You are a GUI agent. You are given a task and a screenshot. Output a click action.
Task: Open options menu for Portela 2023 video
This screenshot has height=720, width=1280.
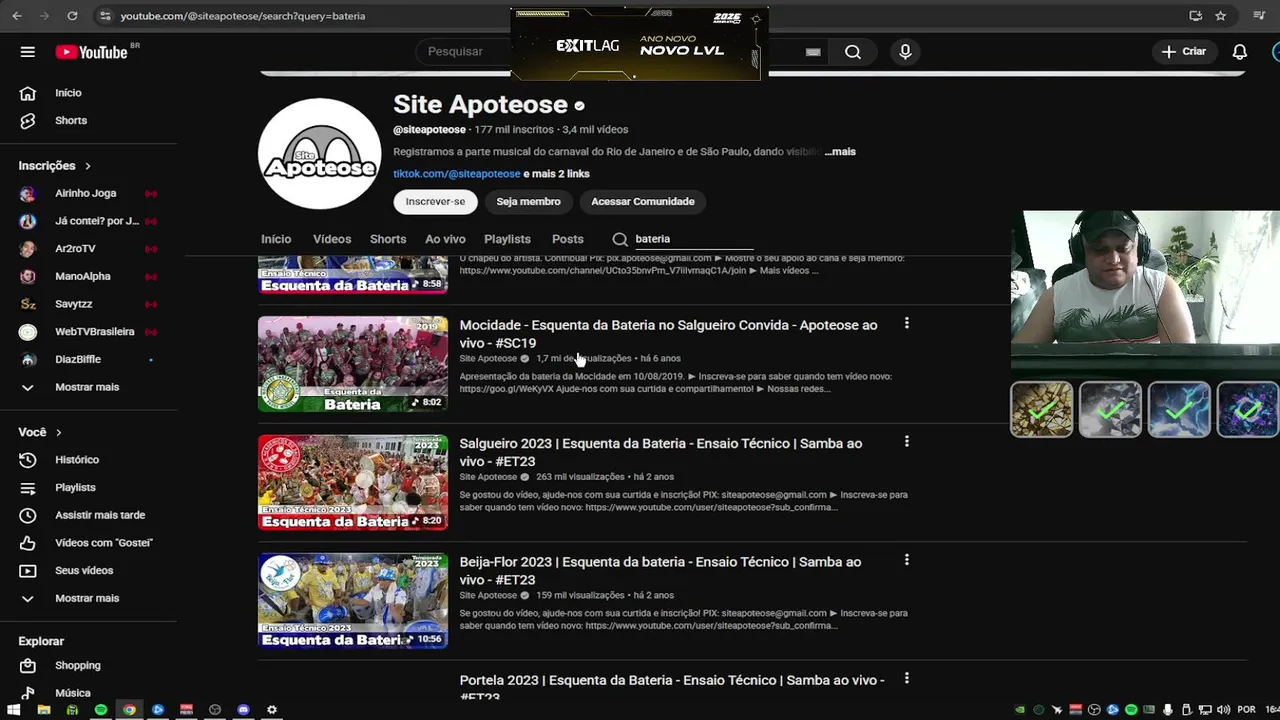[907, 679]
